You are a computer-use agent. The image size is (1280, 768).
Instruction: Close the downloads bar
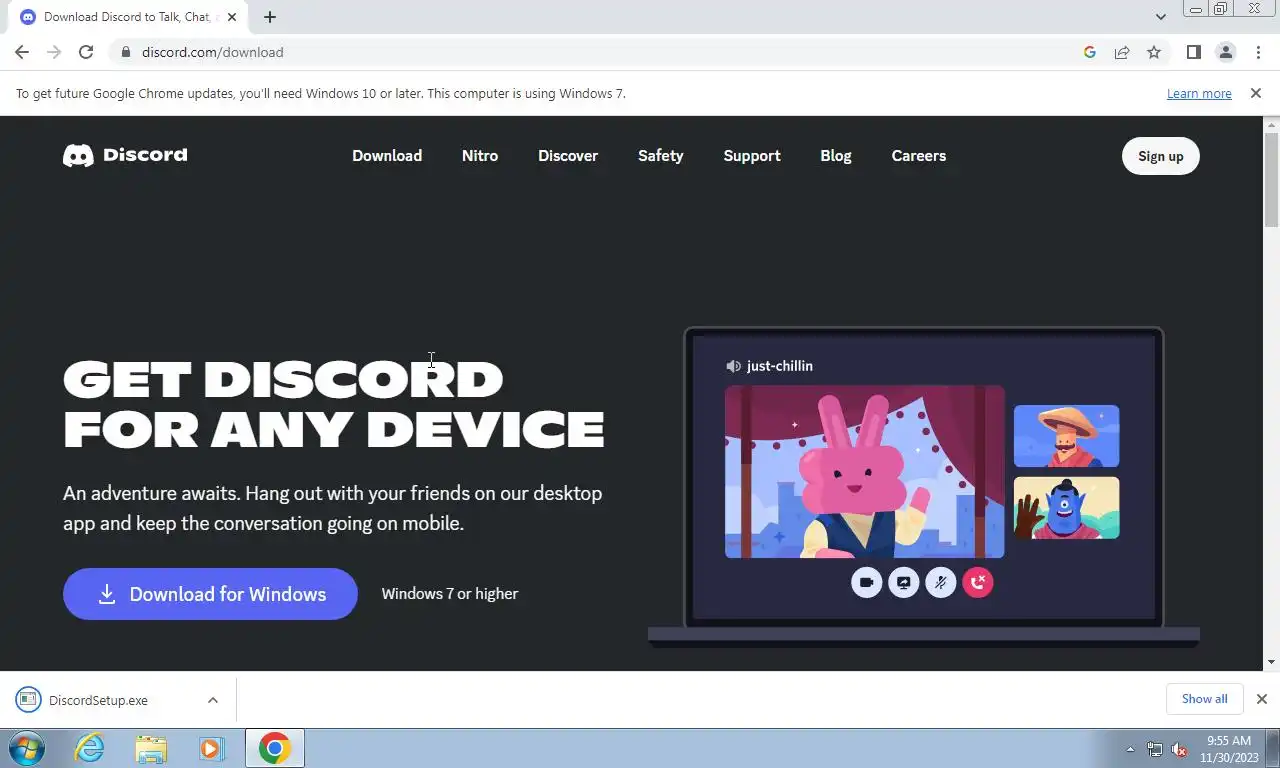click(1261, 699)
